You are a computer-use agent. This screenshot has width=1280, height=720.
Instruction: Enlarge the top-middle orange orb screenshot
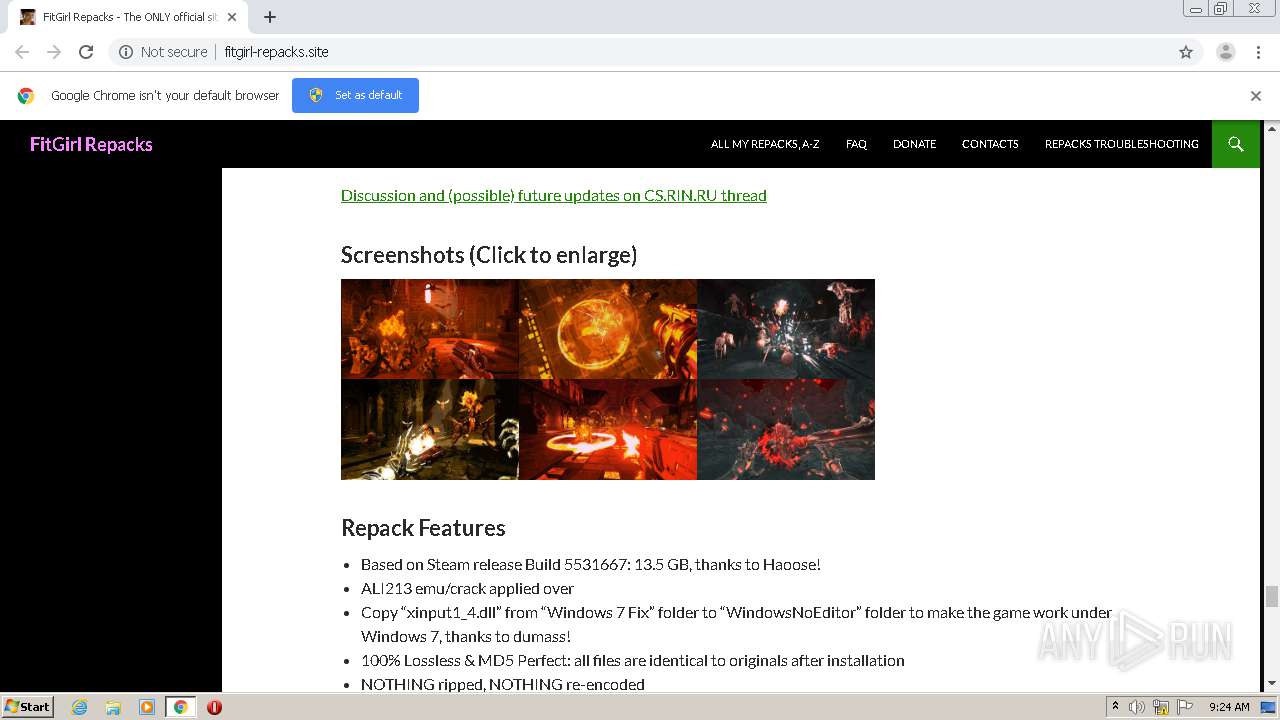tap(608, 329)
